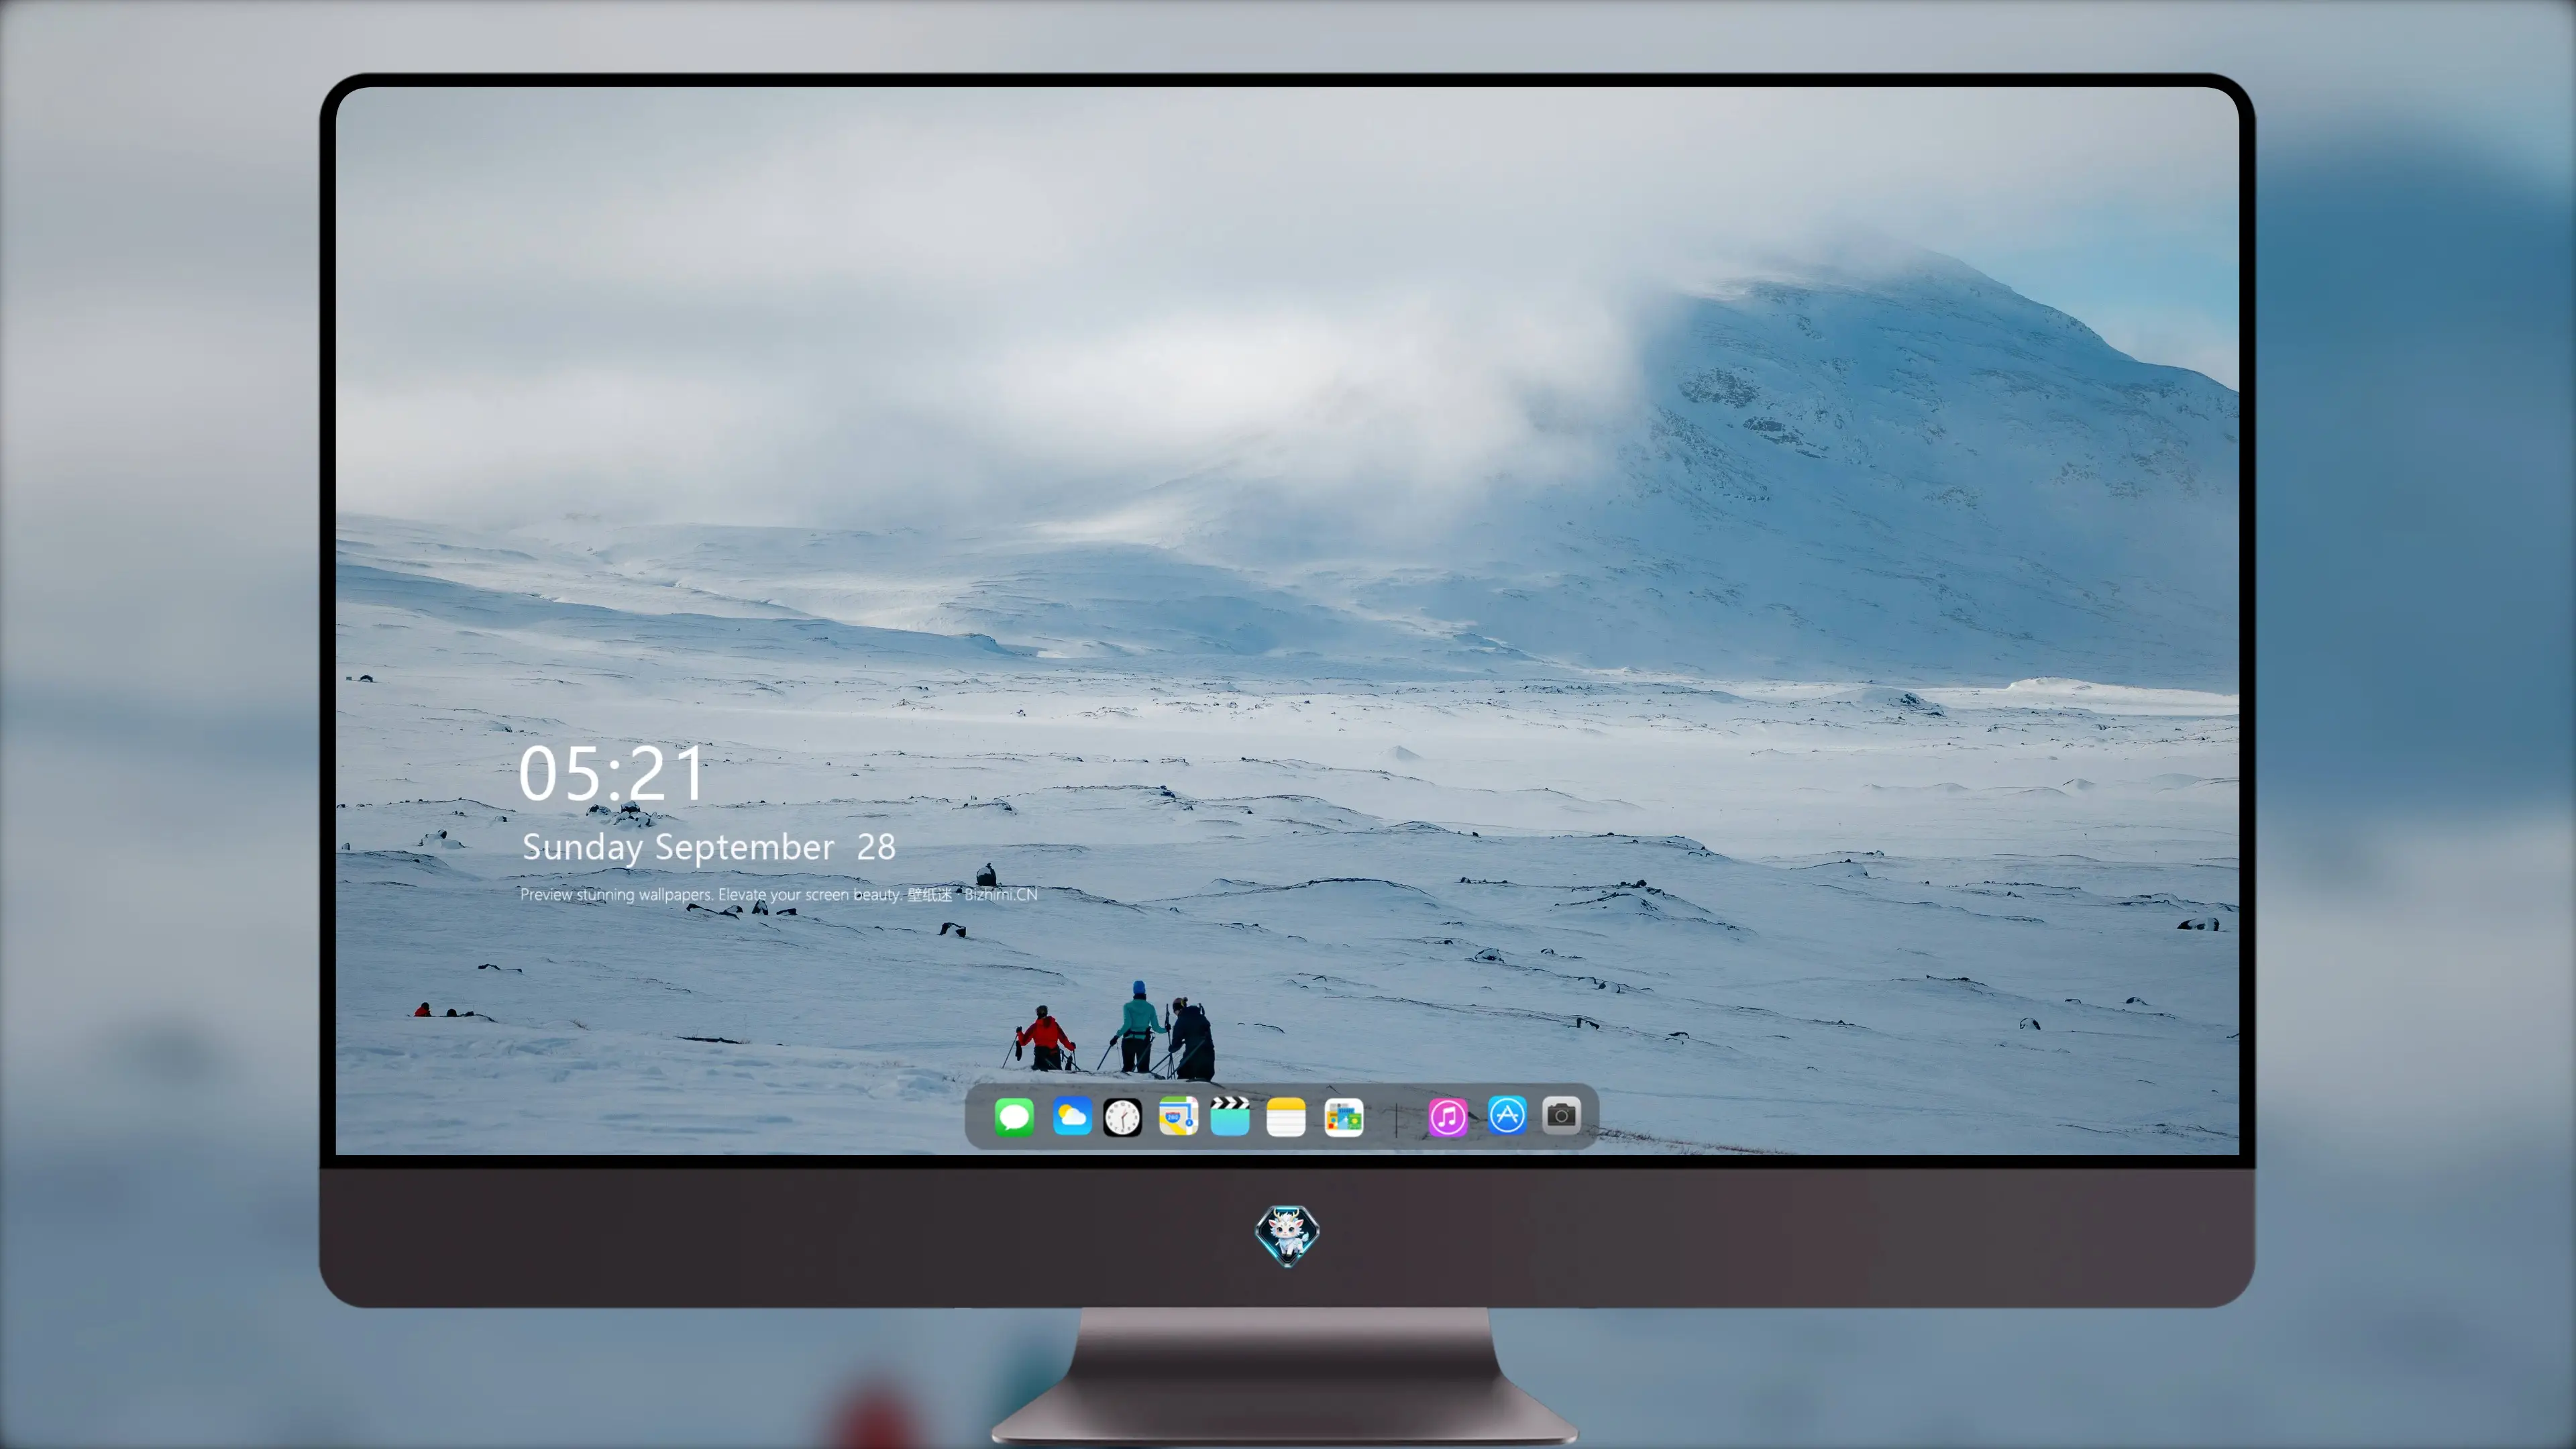The height and width of the screenshot is (1449, 2576).
Task: Launch the pink iTunes music app
Action: 1448,1116
